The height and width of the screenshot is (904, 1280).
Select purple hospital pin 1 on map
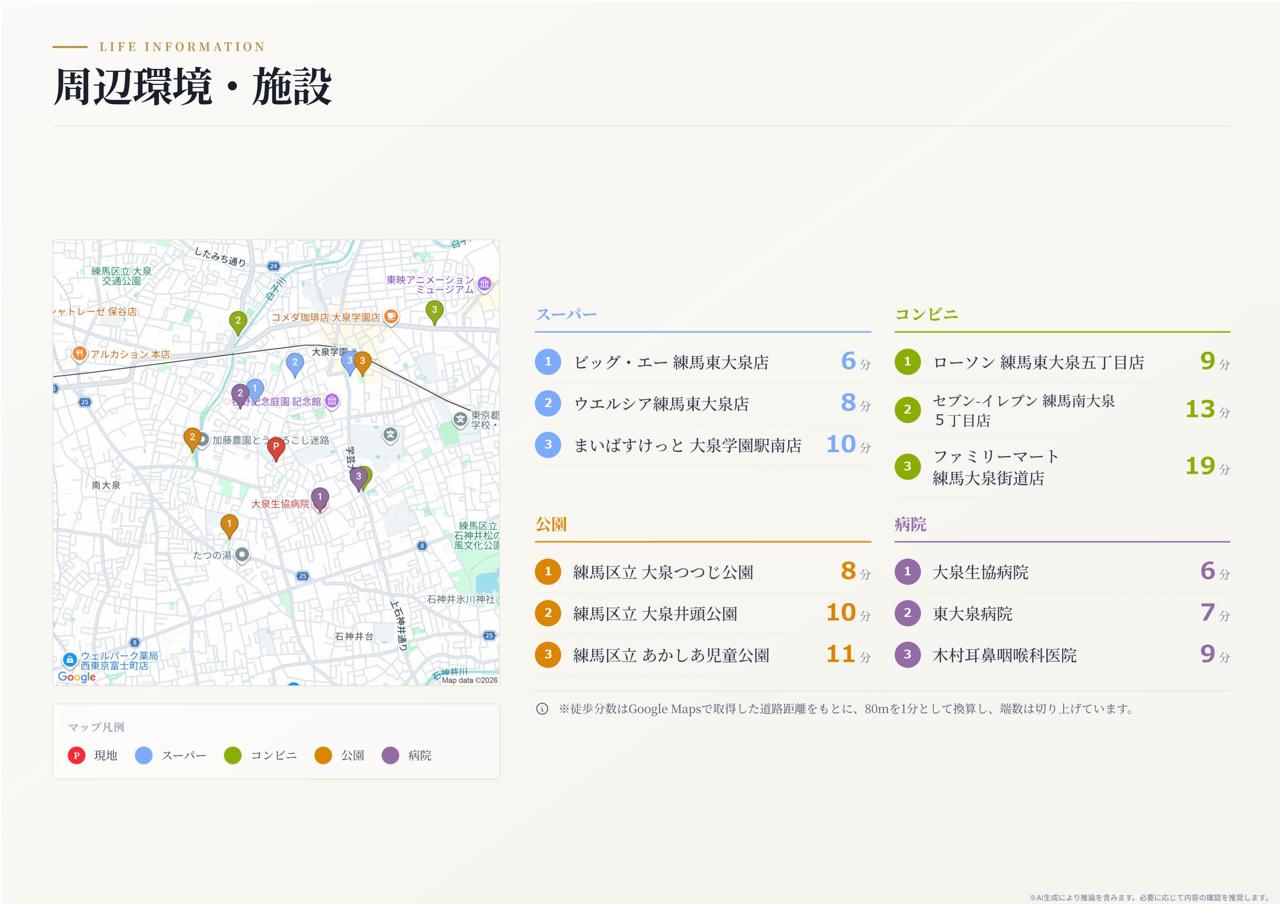(320, 499)
